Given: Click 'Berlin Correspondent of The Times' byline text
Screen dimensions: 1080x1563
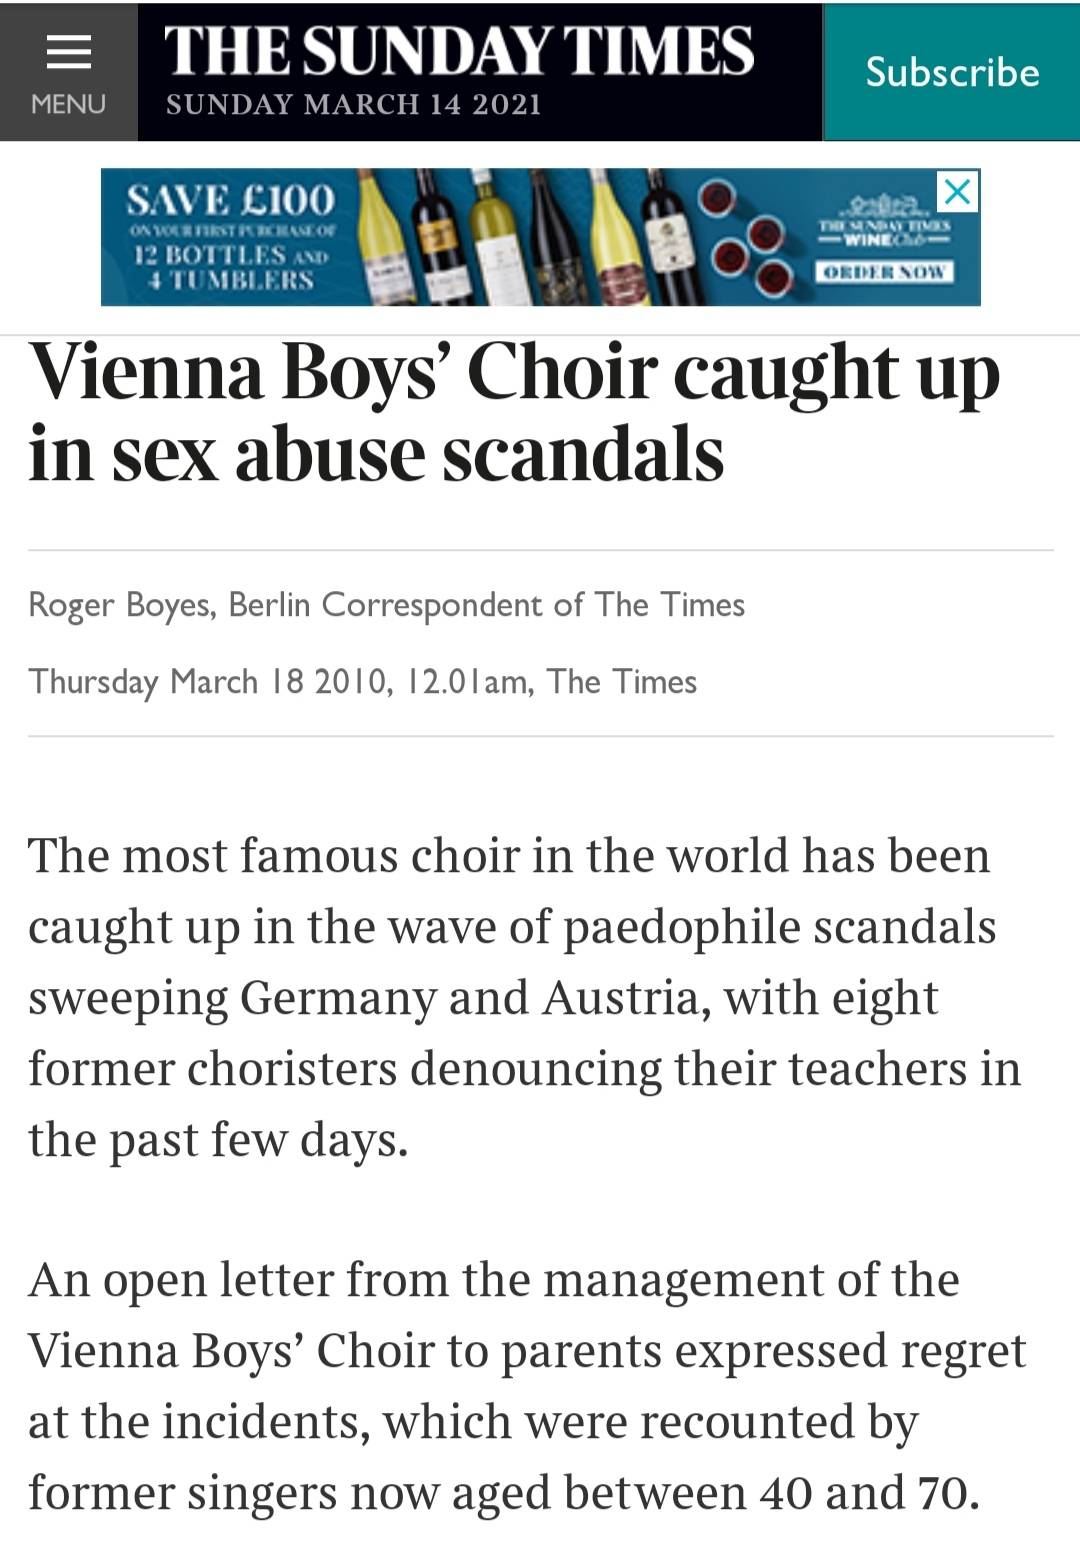Looking at the screenshot, I should [x=486, y=605].
